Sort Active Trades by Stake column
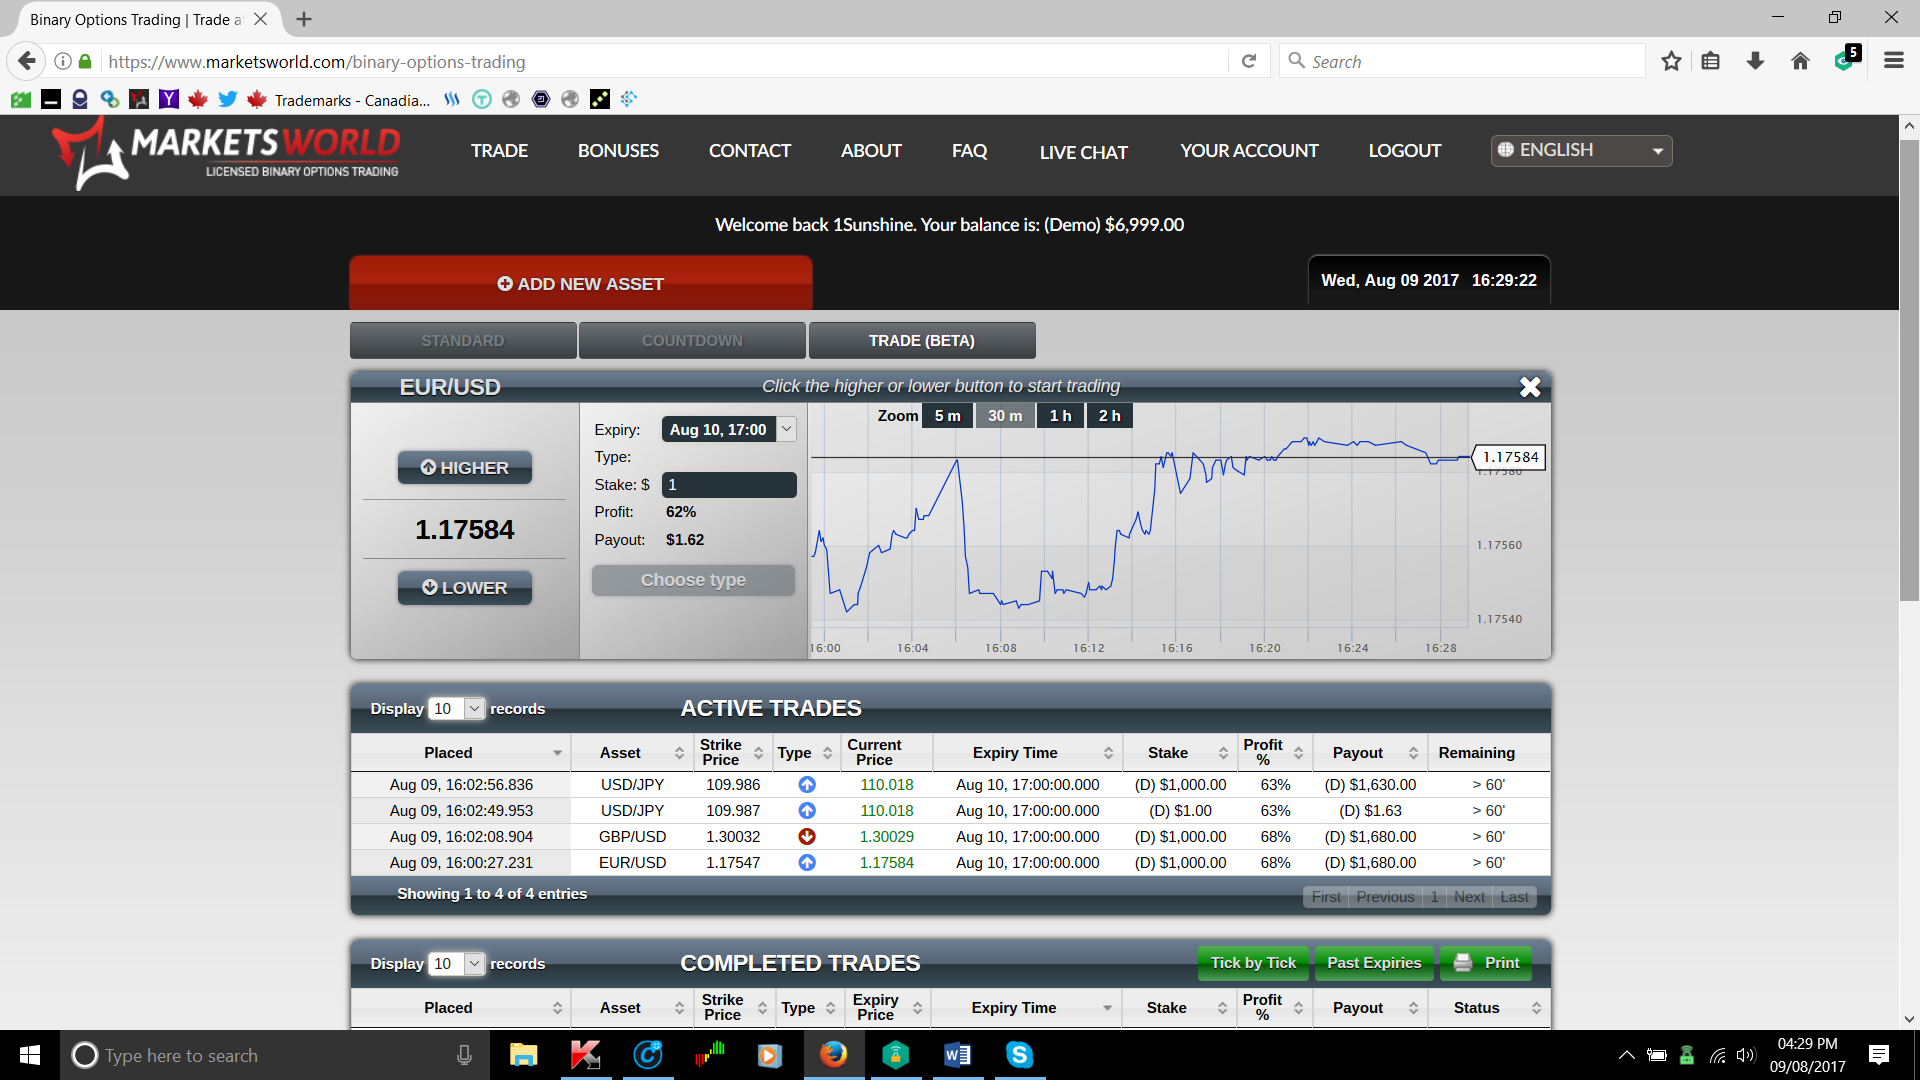 click(1179, 753)
